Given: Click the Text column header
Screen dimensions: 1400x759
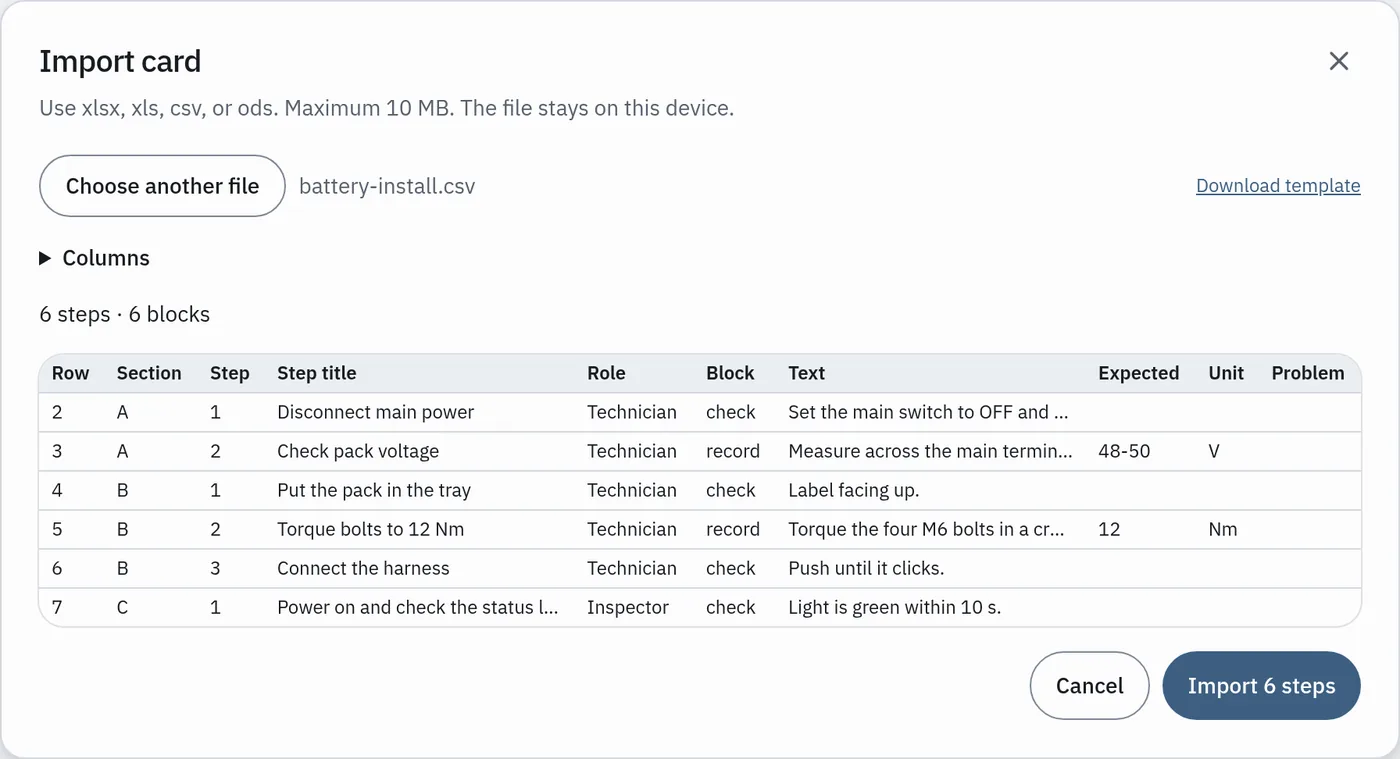Looking at the screenshot, I should [x=806, y=373].
